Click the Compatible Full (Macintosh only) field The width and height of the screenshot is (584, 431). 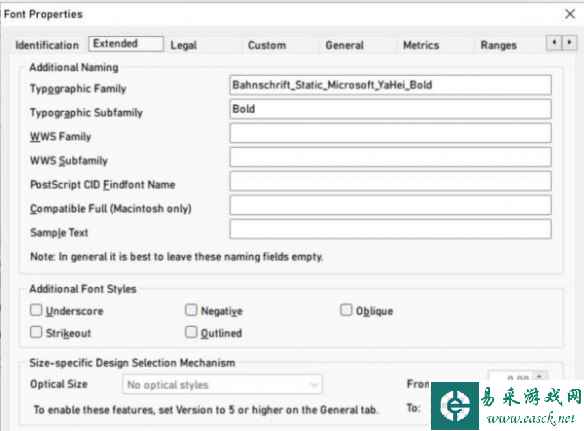point(390,205)
